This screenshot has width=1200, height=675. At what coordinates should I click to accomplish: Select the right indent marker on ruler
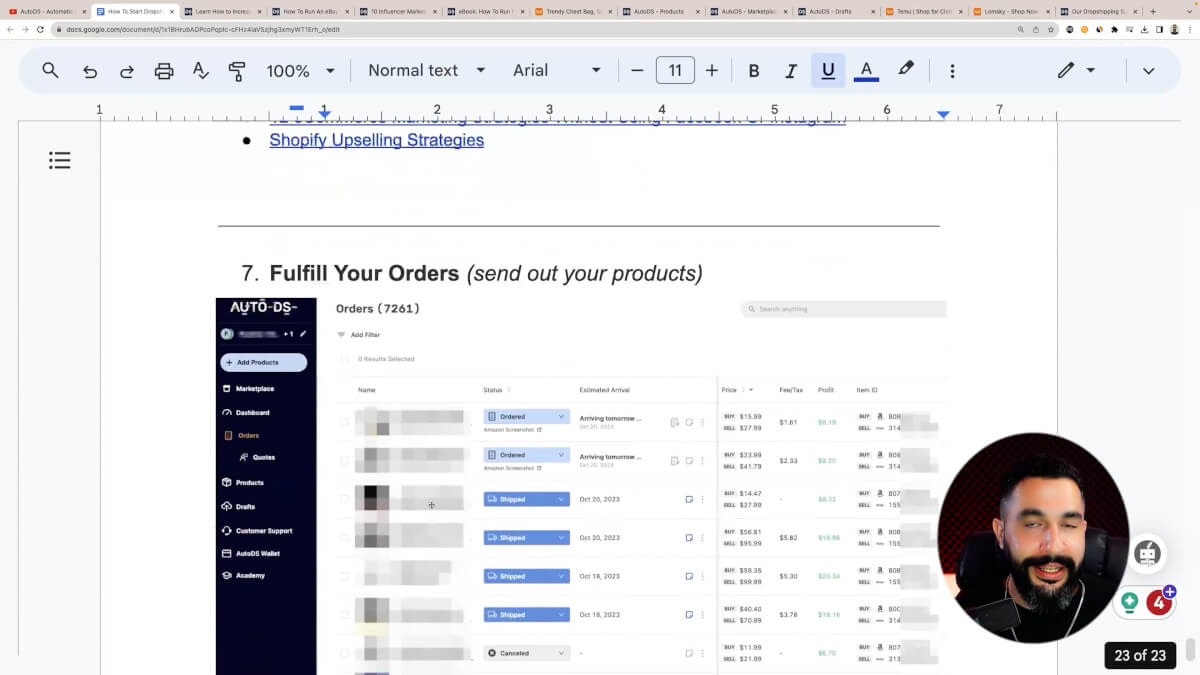pyautogui.click(x=943, y=115)
